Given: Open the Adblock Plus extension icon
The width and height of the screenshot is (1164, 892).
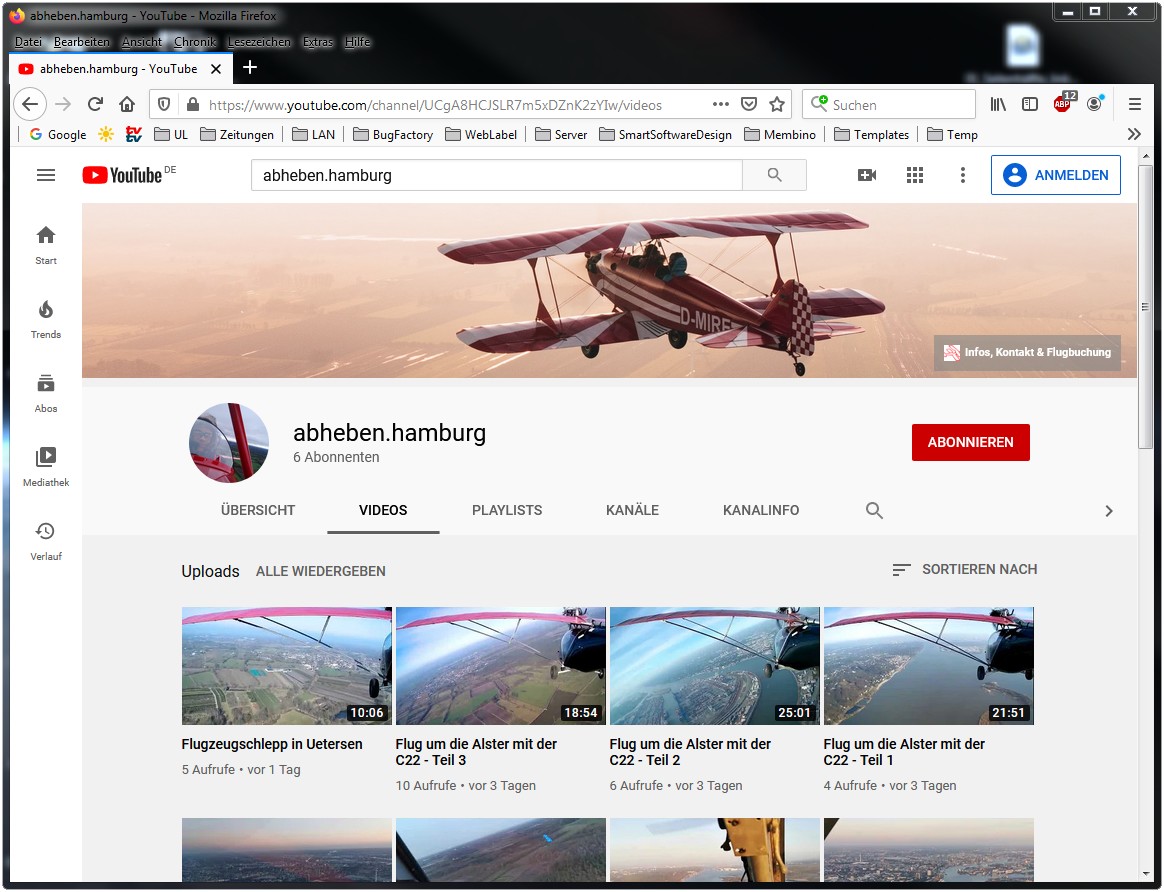Looking at the screenshot, I should [x=1063, y=103].
